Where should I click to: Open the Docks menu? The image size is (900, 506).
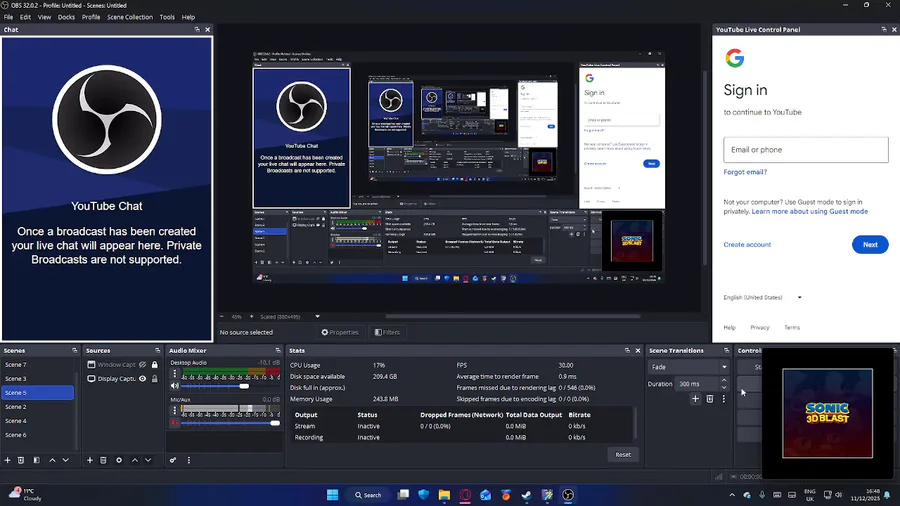(x=66, y=17)
